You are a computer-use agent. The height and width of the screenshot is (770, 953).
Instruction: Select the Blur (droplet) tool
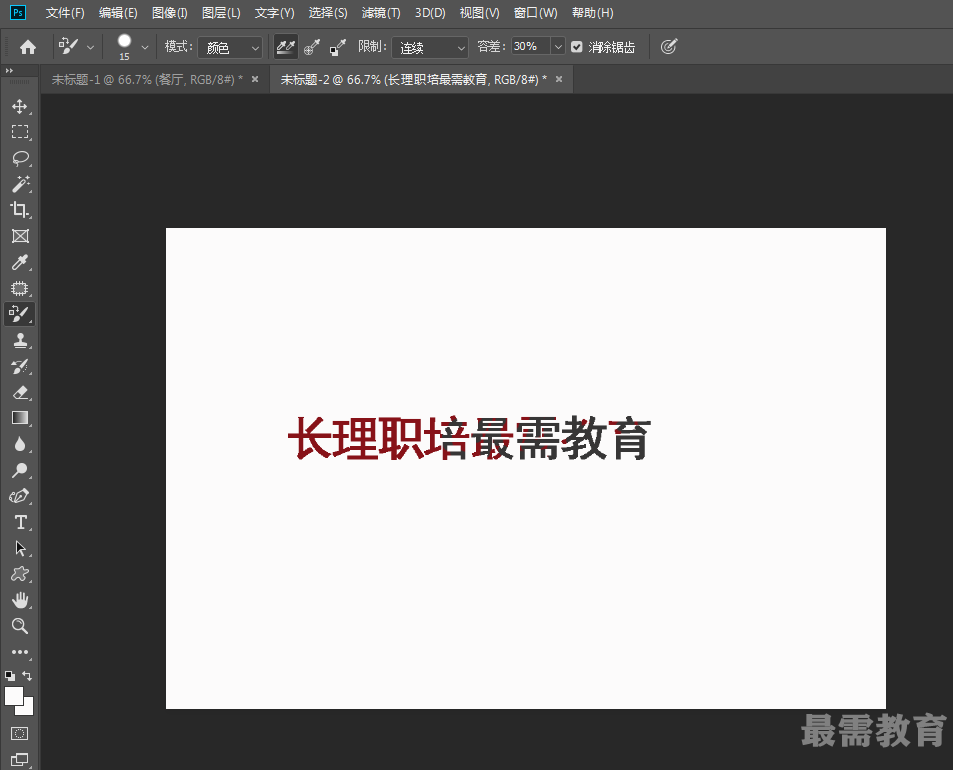[x=19, y=444]
